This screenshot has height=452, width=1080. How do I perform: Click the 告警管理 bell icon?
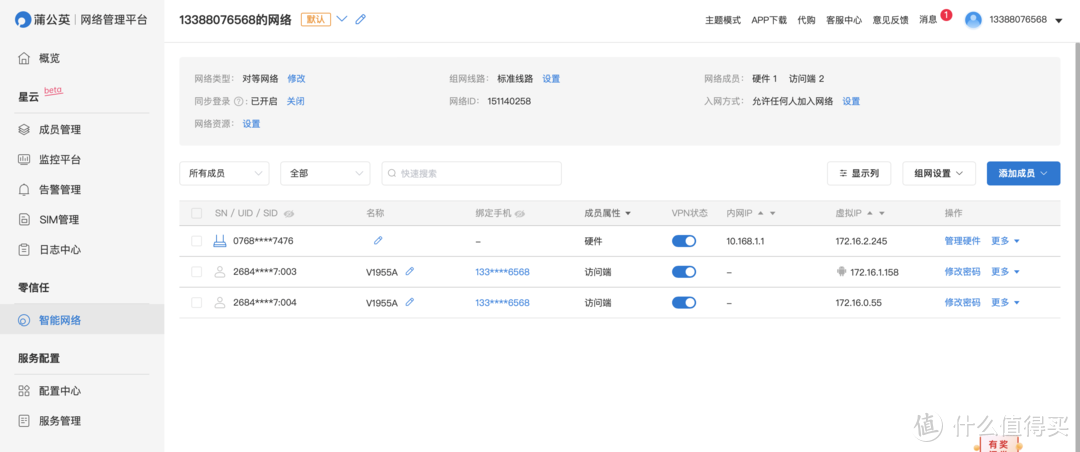click(x=24, y=189)
